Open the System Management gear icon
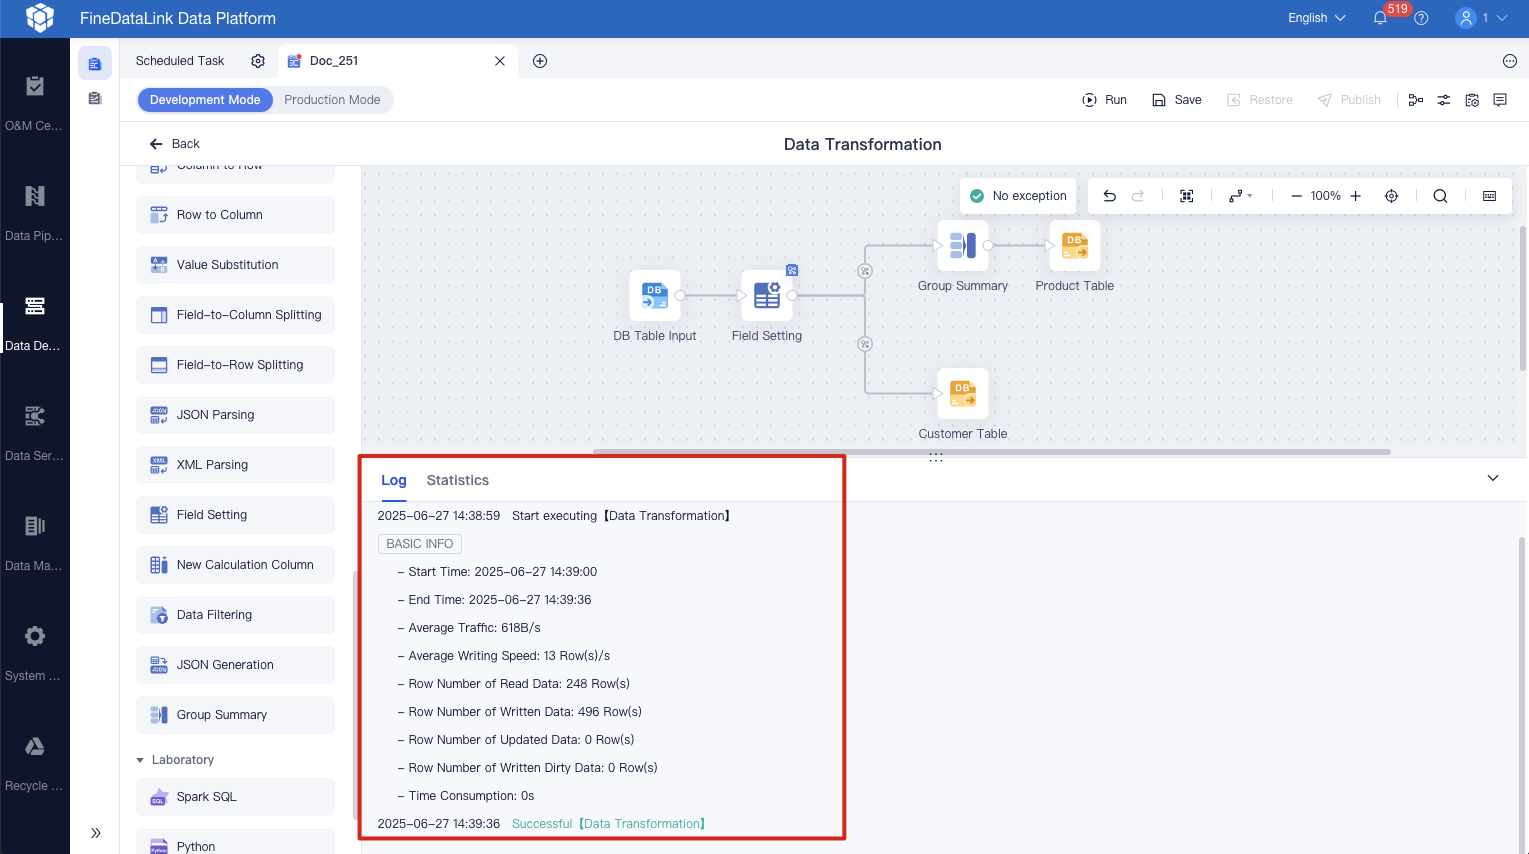Viewport: 1529px width, 854px height. 34,636
